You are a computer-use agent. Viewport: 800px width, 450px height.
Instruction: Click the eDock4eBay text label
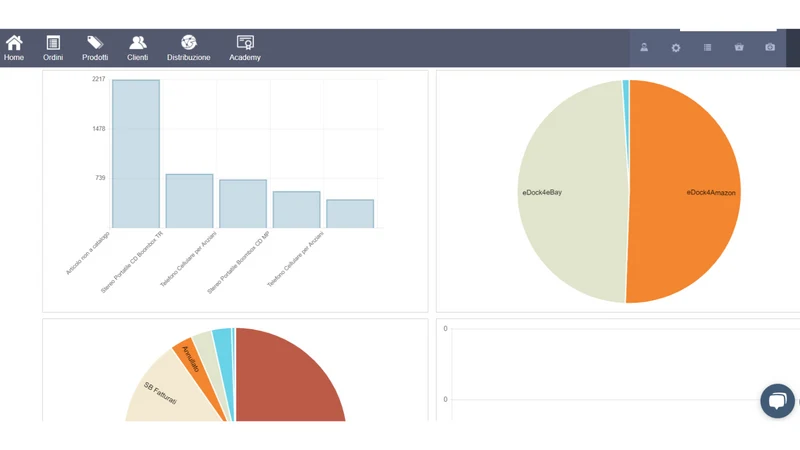(x=542, y=192)
